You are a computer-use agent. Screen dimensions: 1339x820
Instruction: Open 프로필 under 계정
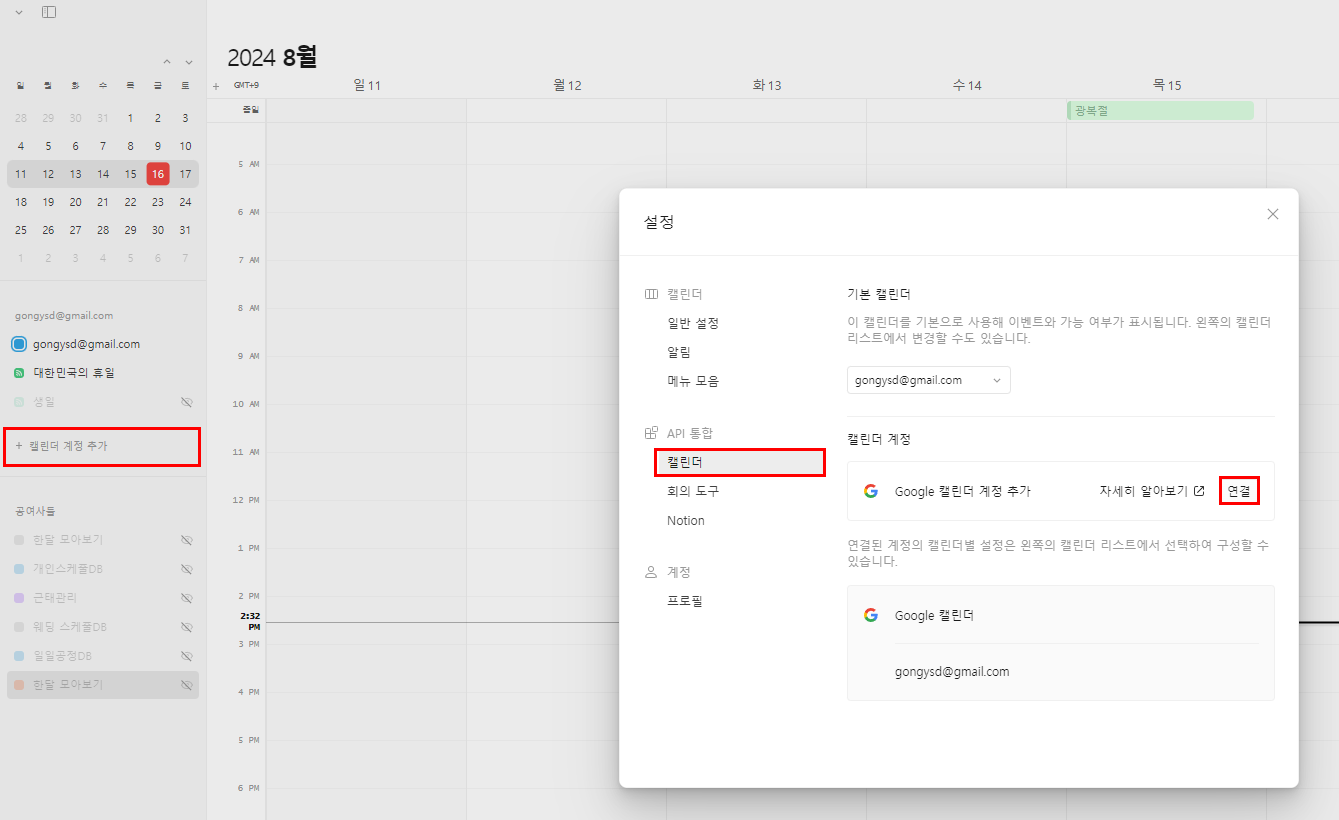pyautogui.click(x=685, y=601)
